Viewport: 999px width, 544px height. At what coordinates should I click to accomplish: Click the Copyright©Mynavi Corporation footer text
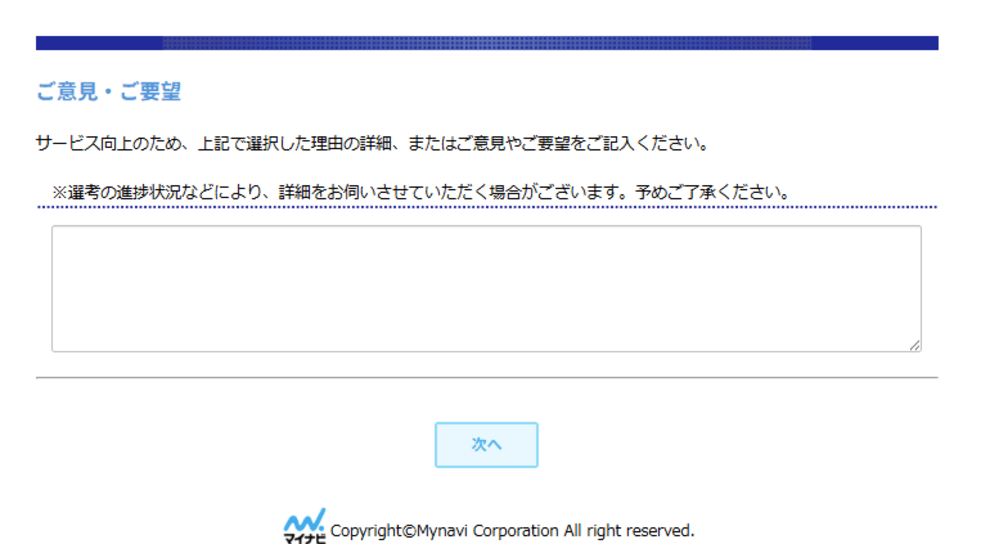512,531
